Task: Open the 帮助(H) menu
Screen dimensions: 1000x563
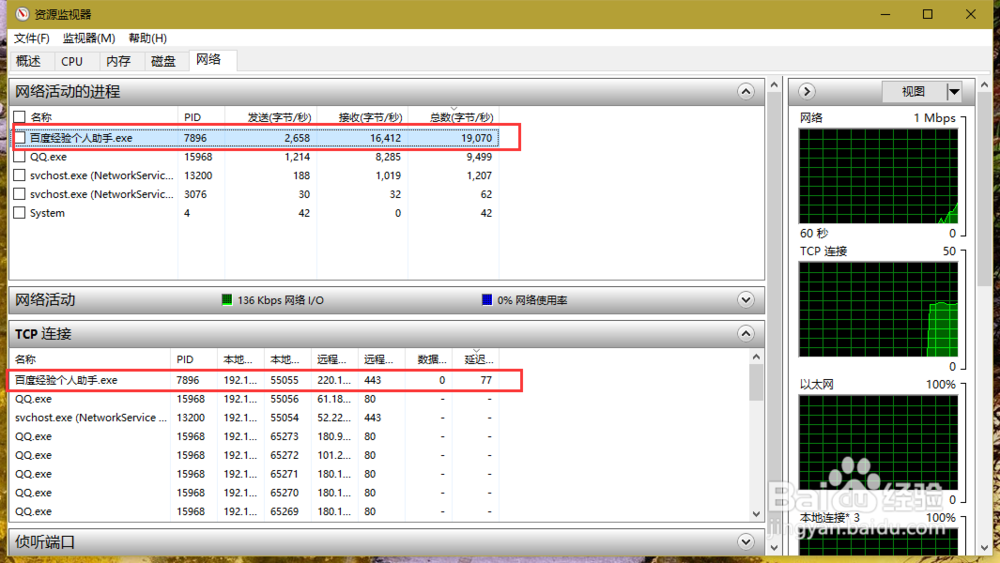Action: click(147, 38)
